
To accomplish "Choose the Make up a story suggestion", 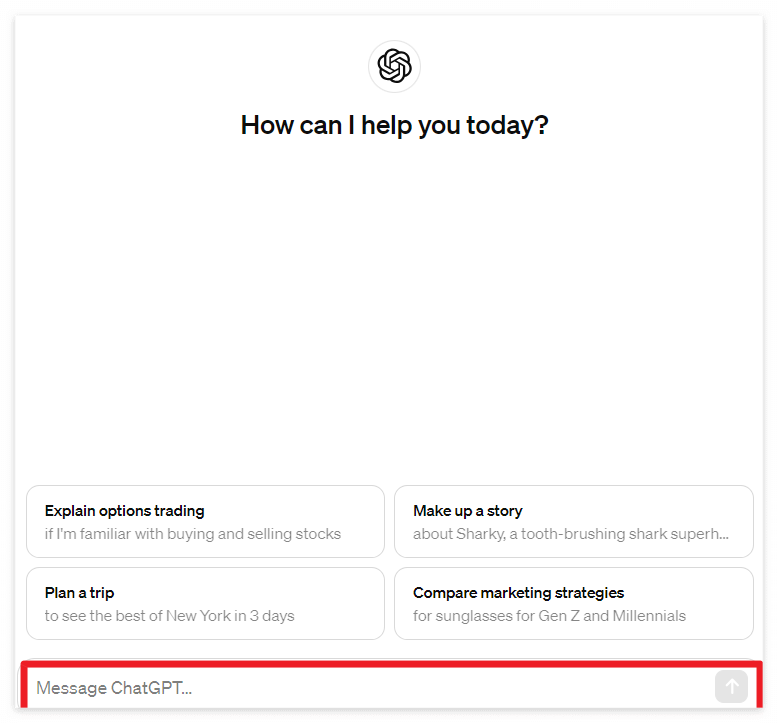I will 574,522.
